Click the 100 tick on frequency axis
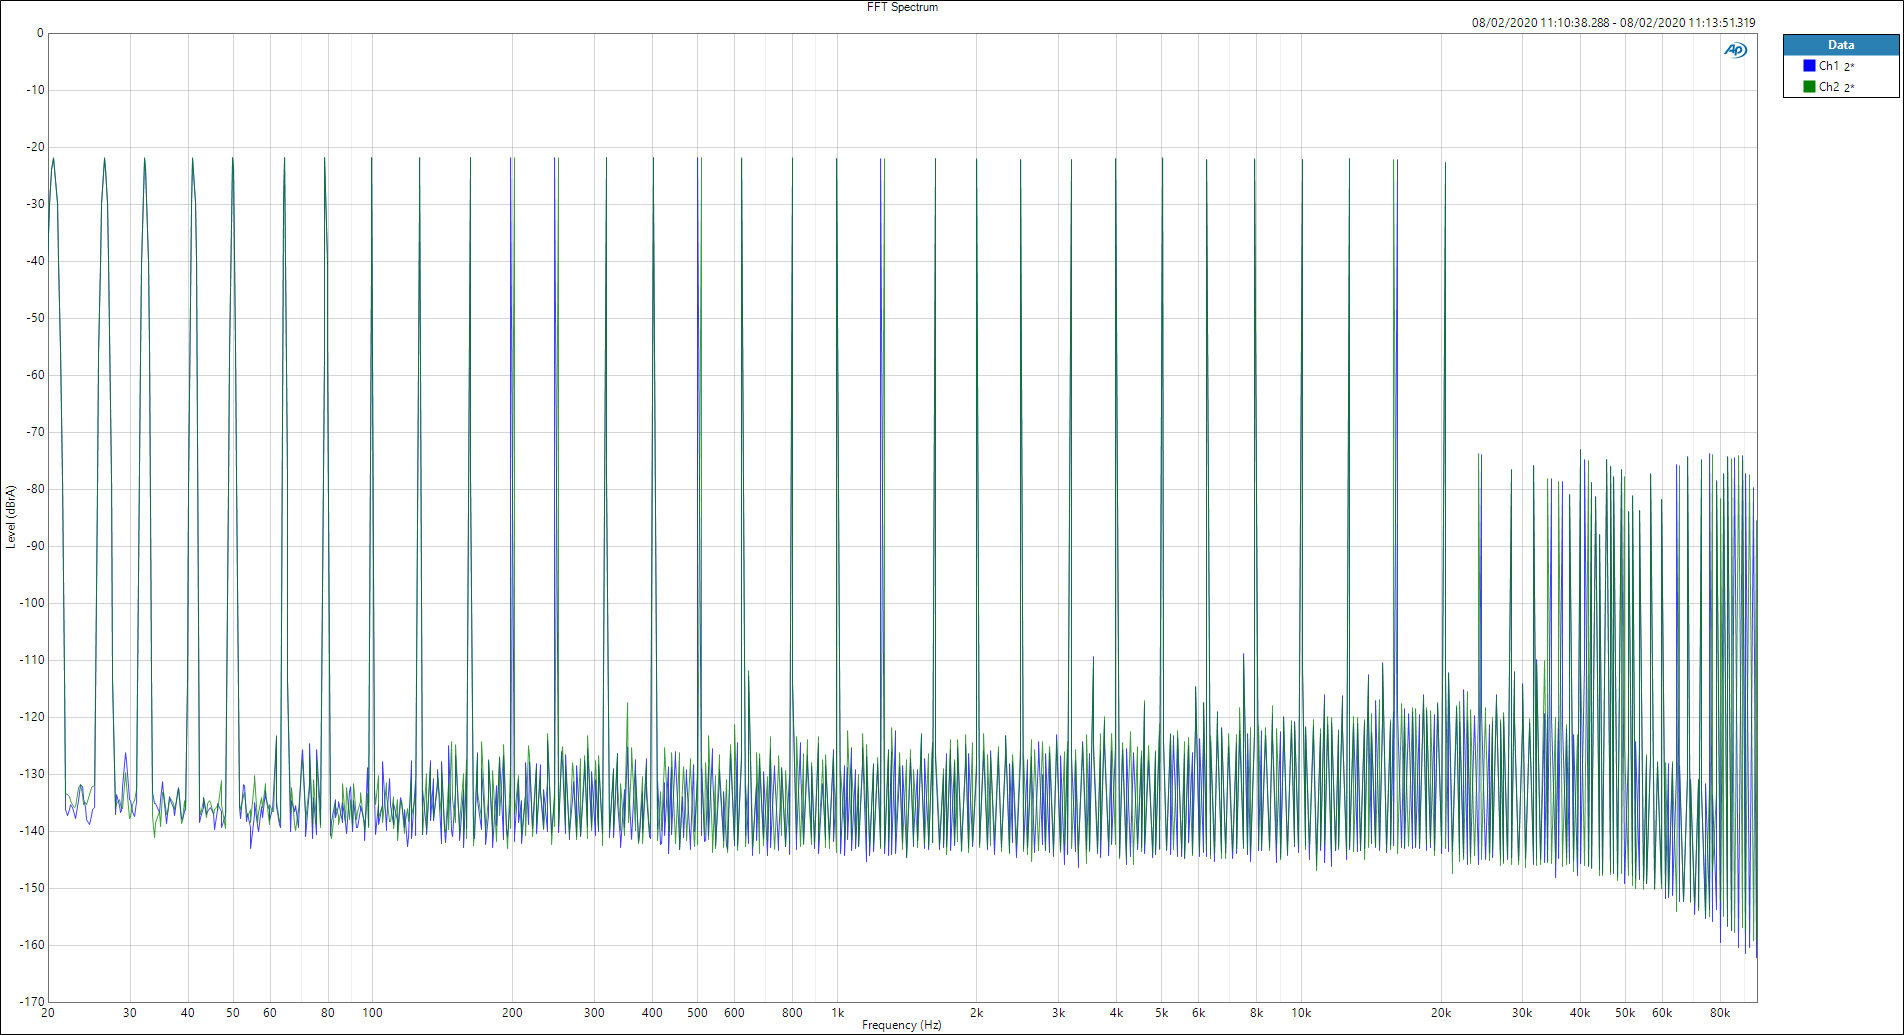This screenshot has height=1035, width=1904. 372,1013
